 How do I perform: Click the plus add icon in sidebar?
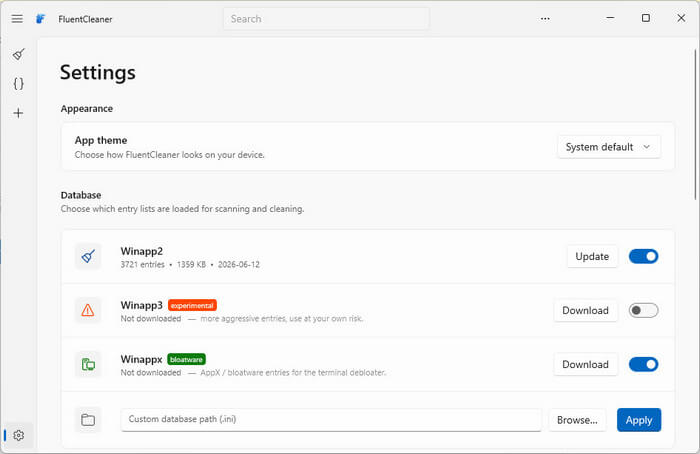[18, 113]
